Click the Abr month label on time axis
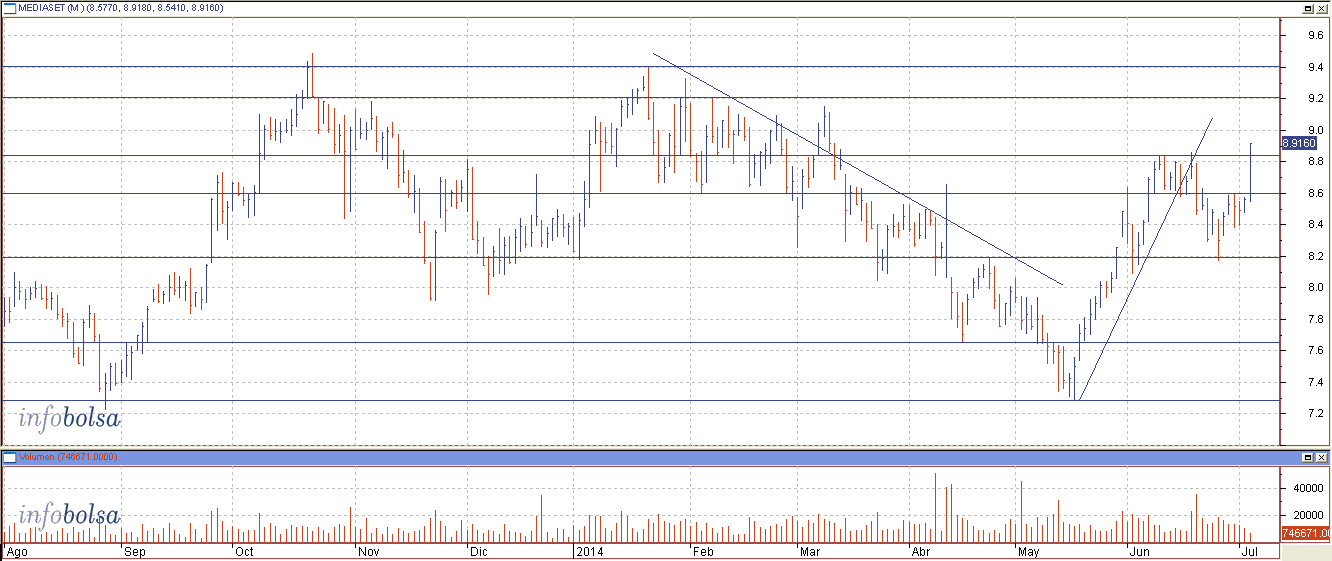1332x561 pixels. click(922, 551)
